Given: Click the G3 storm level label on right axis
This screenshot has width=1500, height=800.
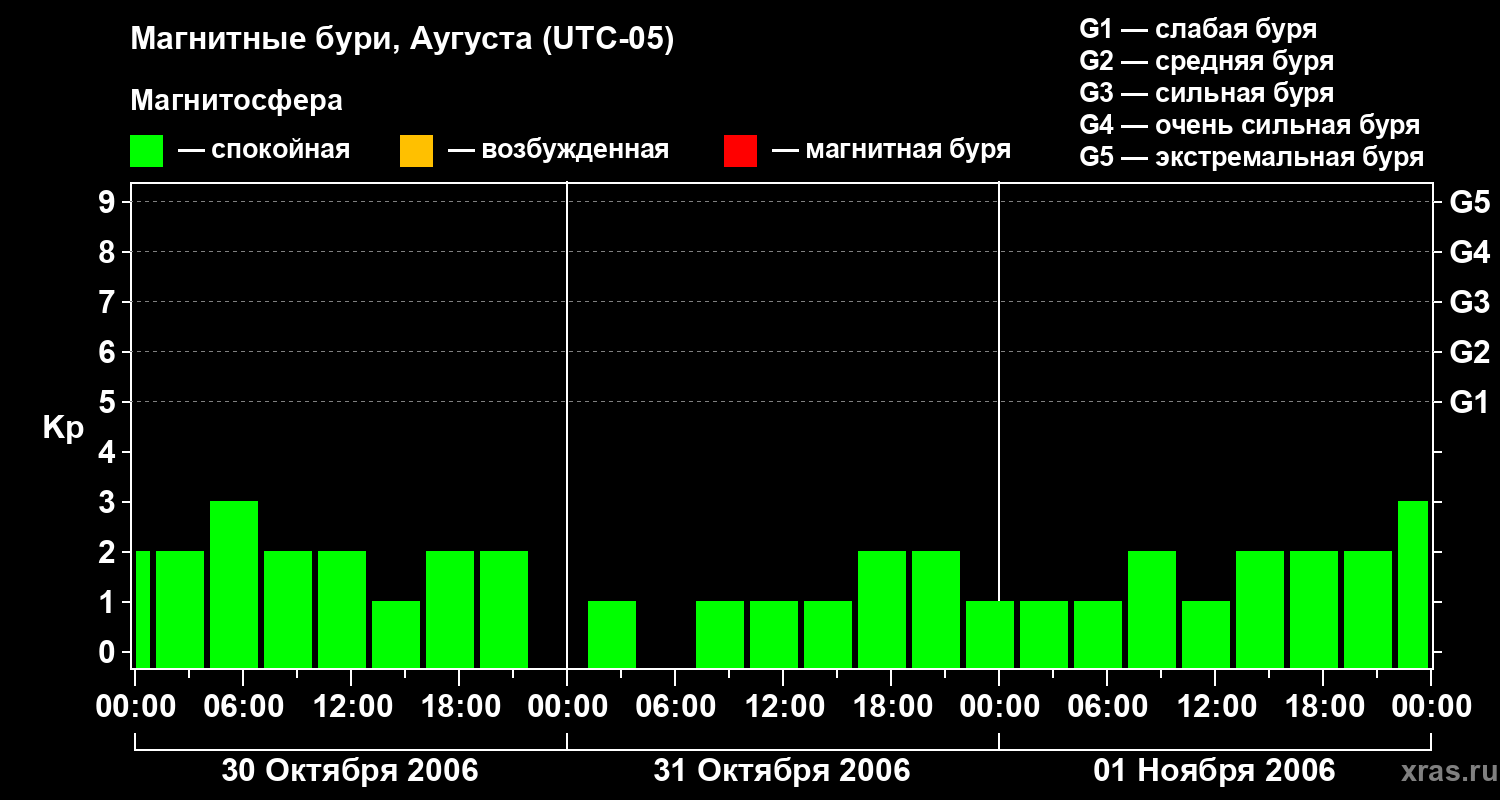Looking at the screenshot, I should tap(1469, 302).
